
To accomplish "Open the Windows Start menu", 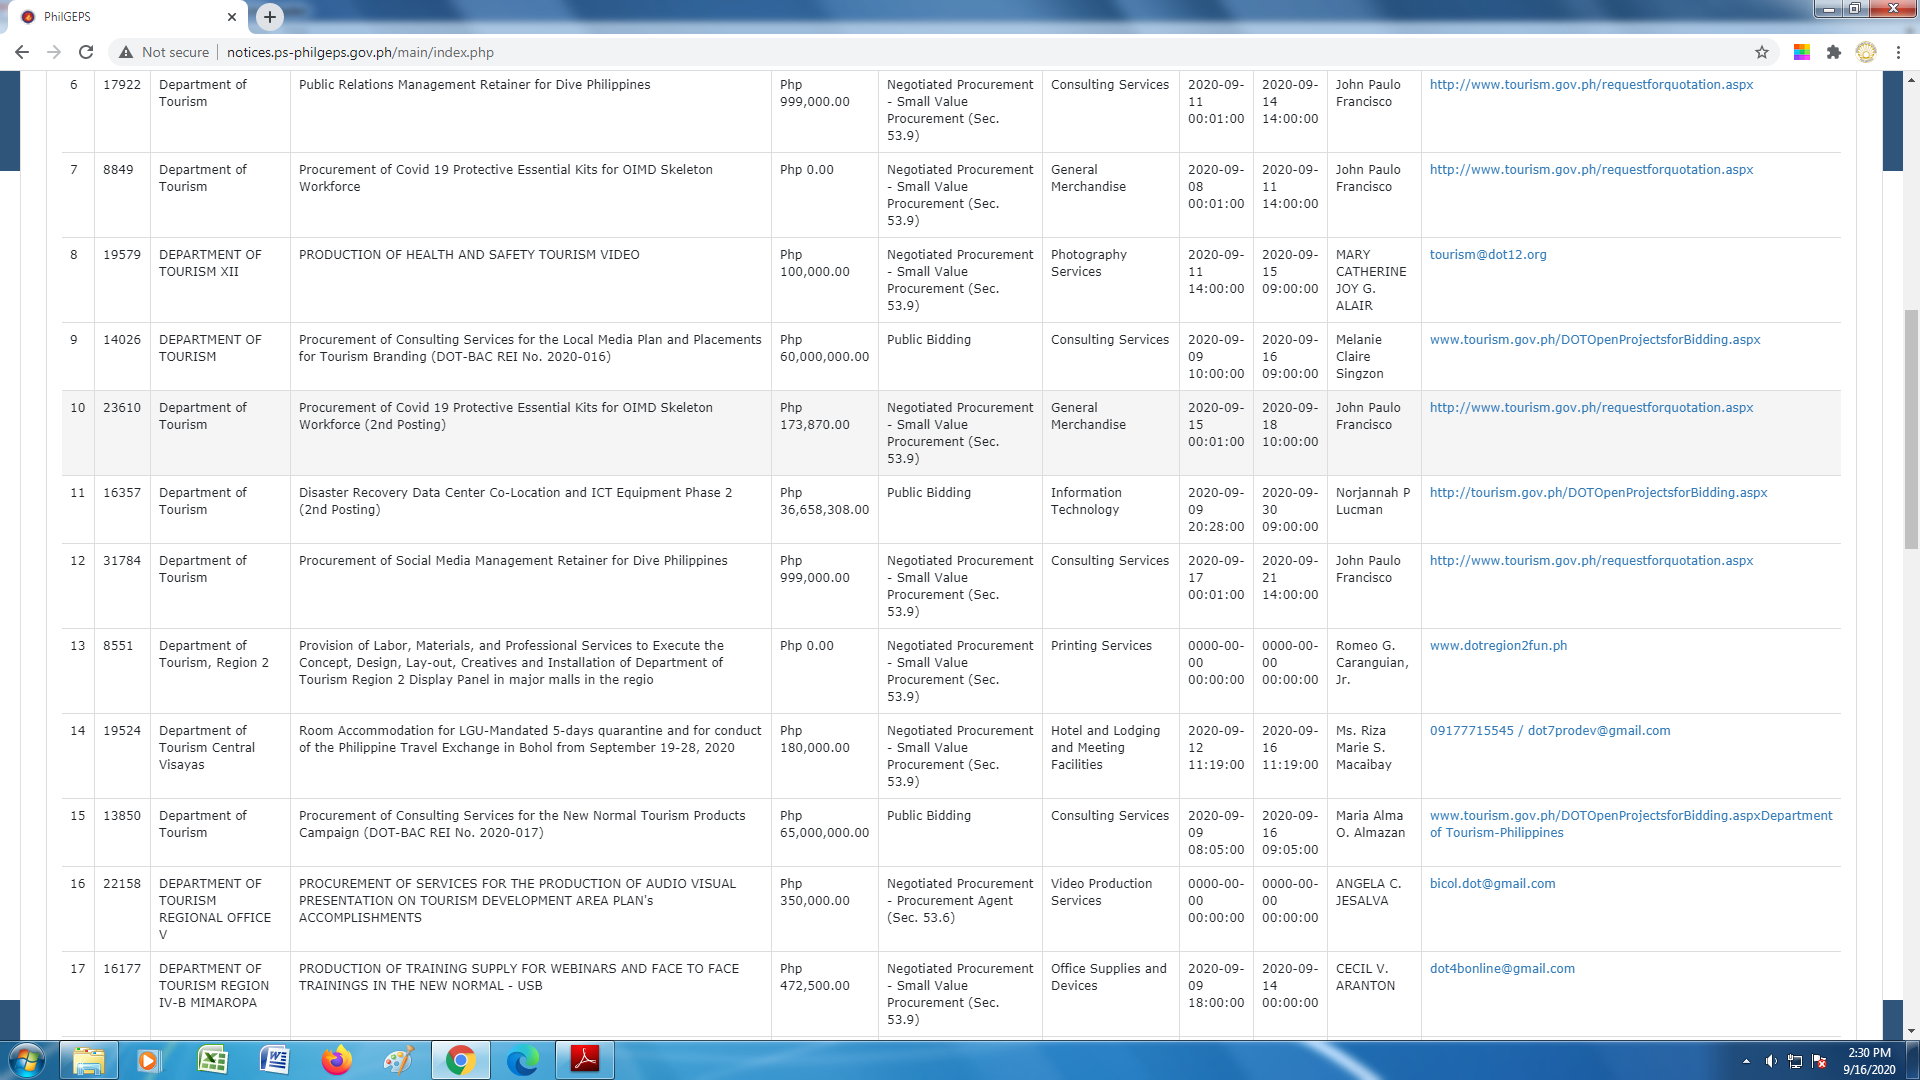I will (x=27, y=1060).
